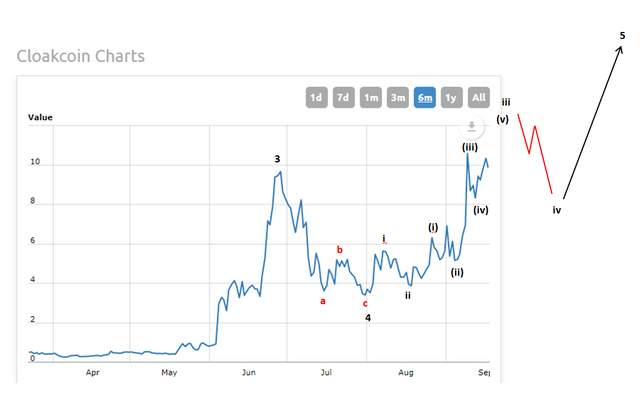The width and height of the screenshot is (640, 419).
Task: Click the Cloakcoin Charts heading
Action: [81, 56]
